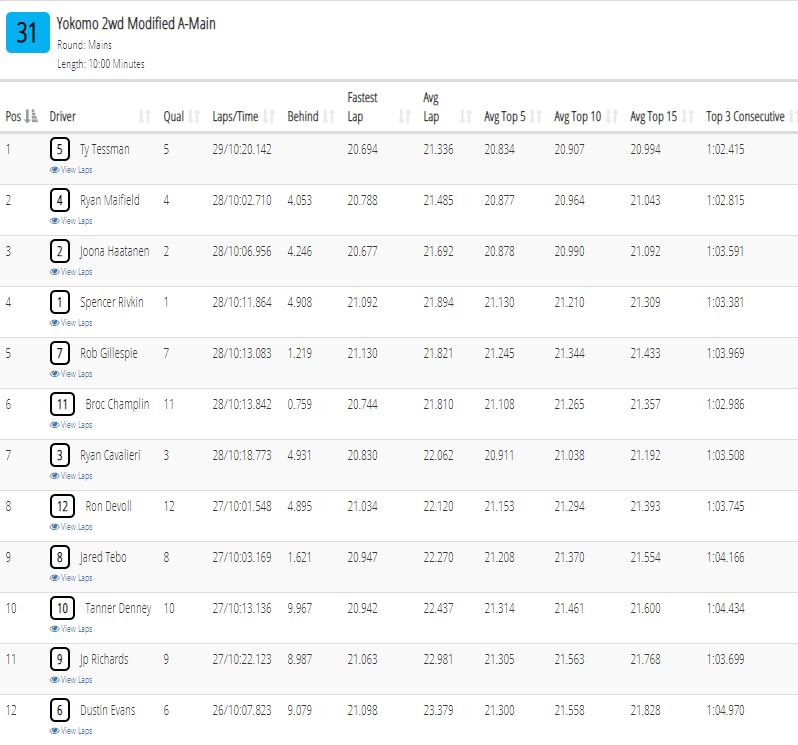Sort by the Driver column arrows
The image size is (798, 745).
click(x=145, y=117)
